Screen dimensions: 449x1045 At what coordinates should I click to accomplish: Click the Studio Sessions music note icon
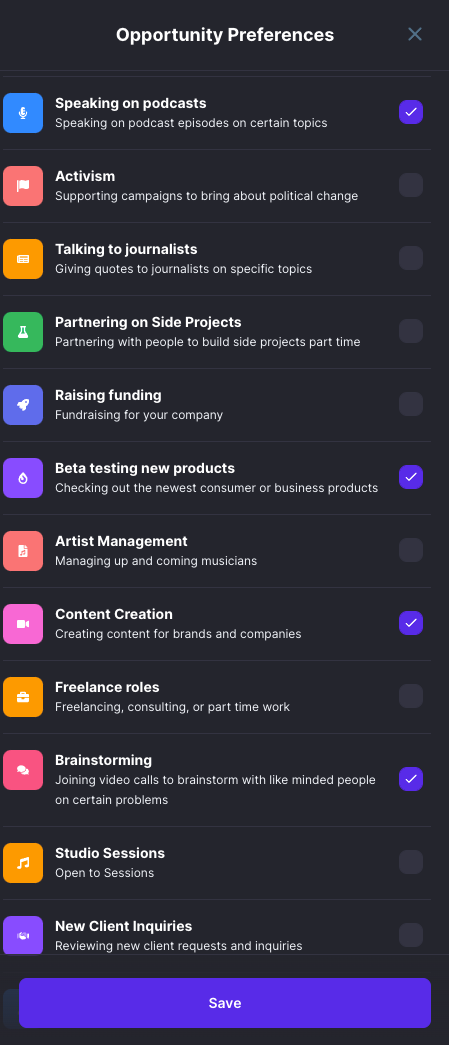pyautogui.click(x=23, y=863)
